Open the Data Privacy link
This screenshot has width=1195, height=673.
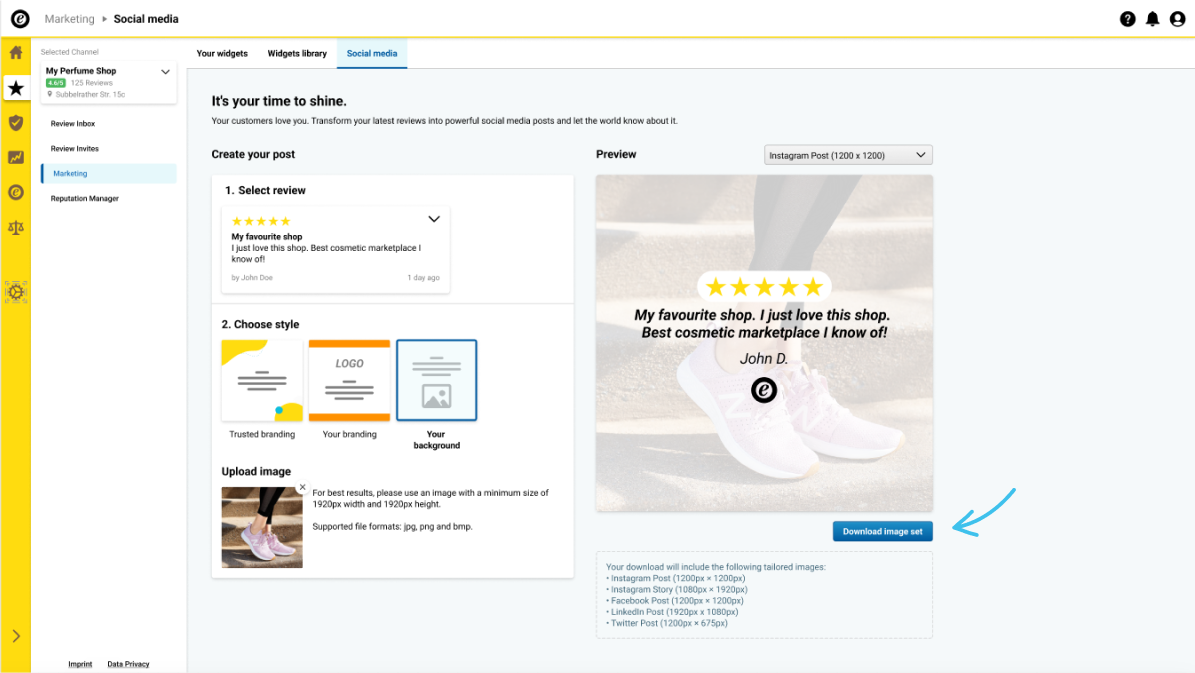[128, 664]
